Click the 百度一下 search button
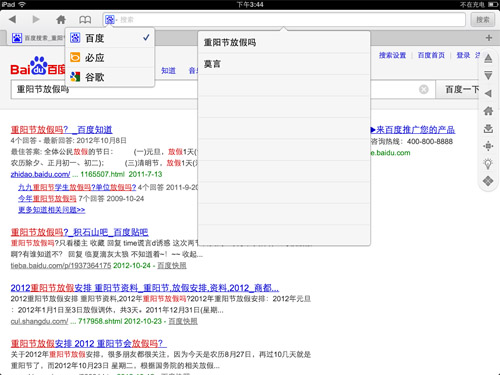The width and height of the screenshot is (500, 375). tap(462, 89)
